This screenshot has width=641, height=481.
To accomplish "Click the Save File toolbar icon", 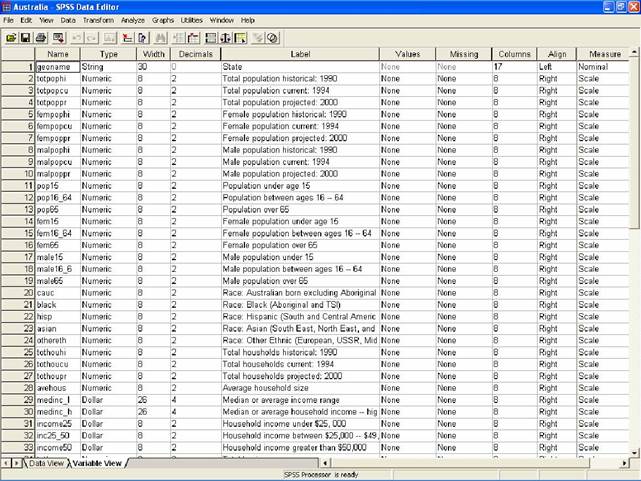I will pyautogui.click(x=26, y=37).
